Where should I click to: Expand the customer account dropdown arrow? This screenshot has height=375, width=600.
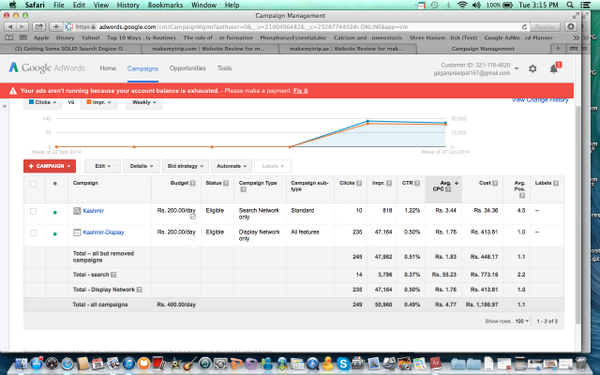coord(517,69)
